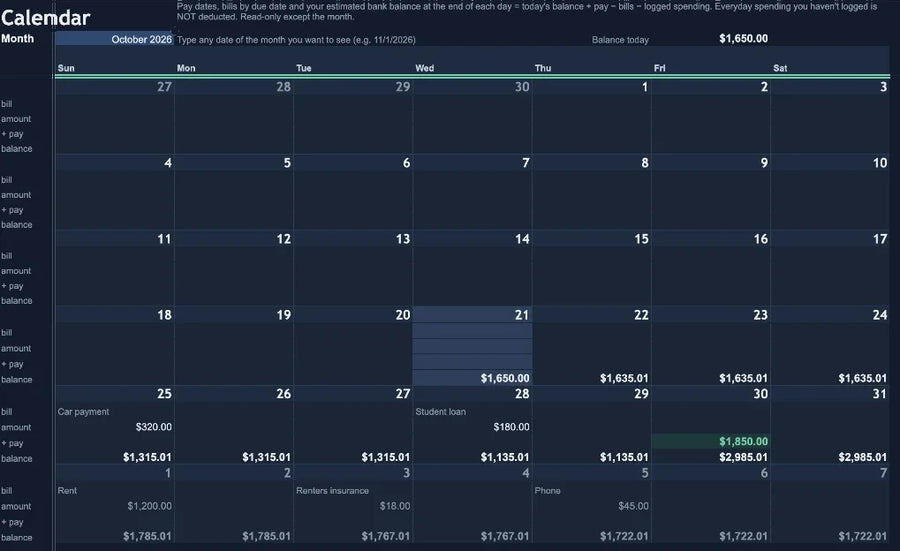The image size is (900, 551).
Task: Click the Mon column header
Action: click(x=186, y=68)
